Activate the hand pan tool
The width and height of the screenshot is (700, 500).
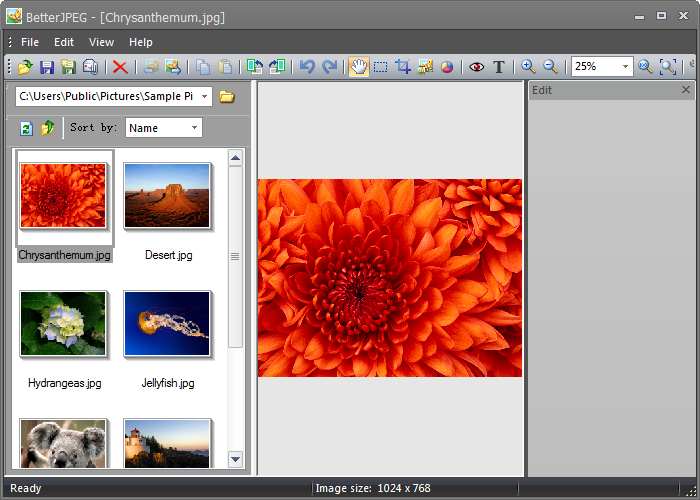tap(358, 67)
